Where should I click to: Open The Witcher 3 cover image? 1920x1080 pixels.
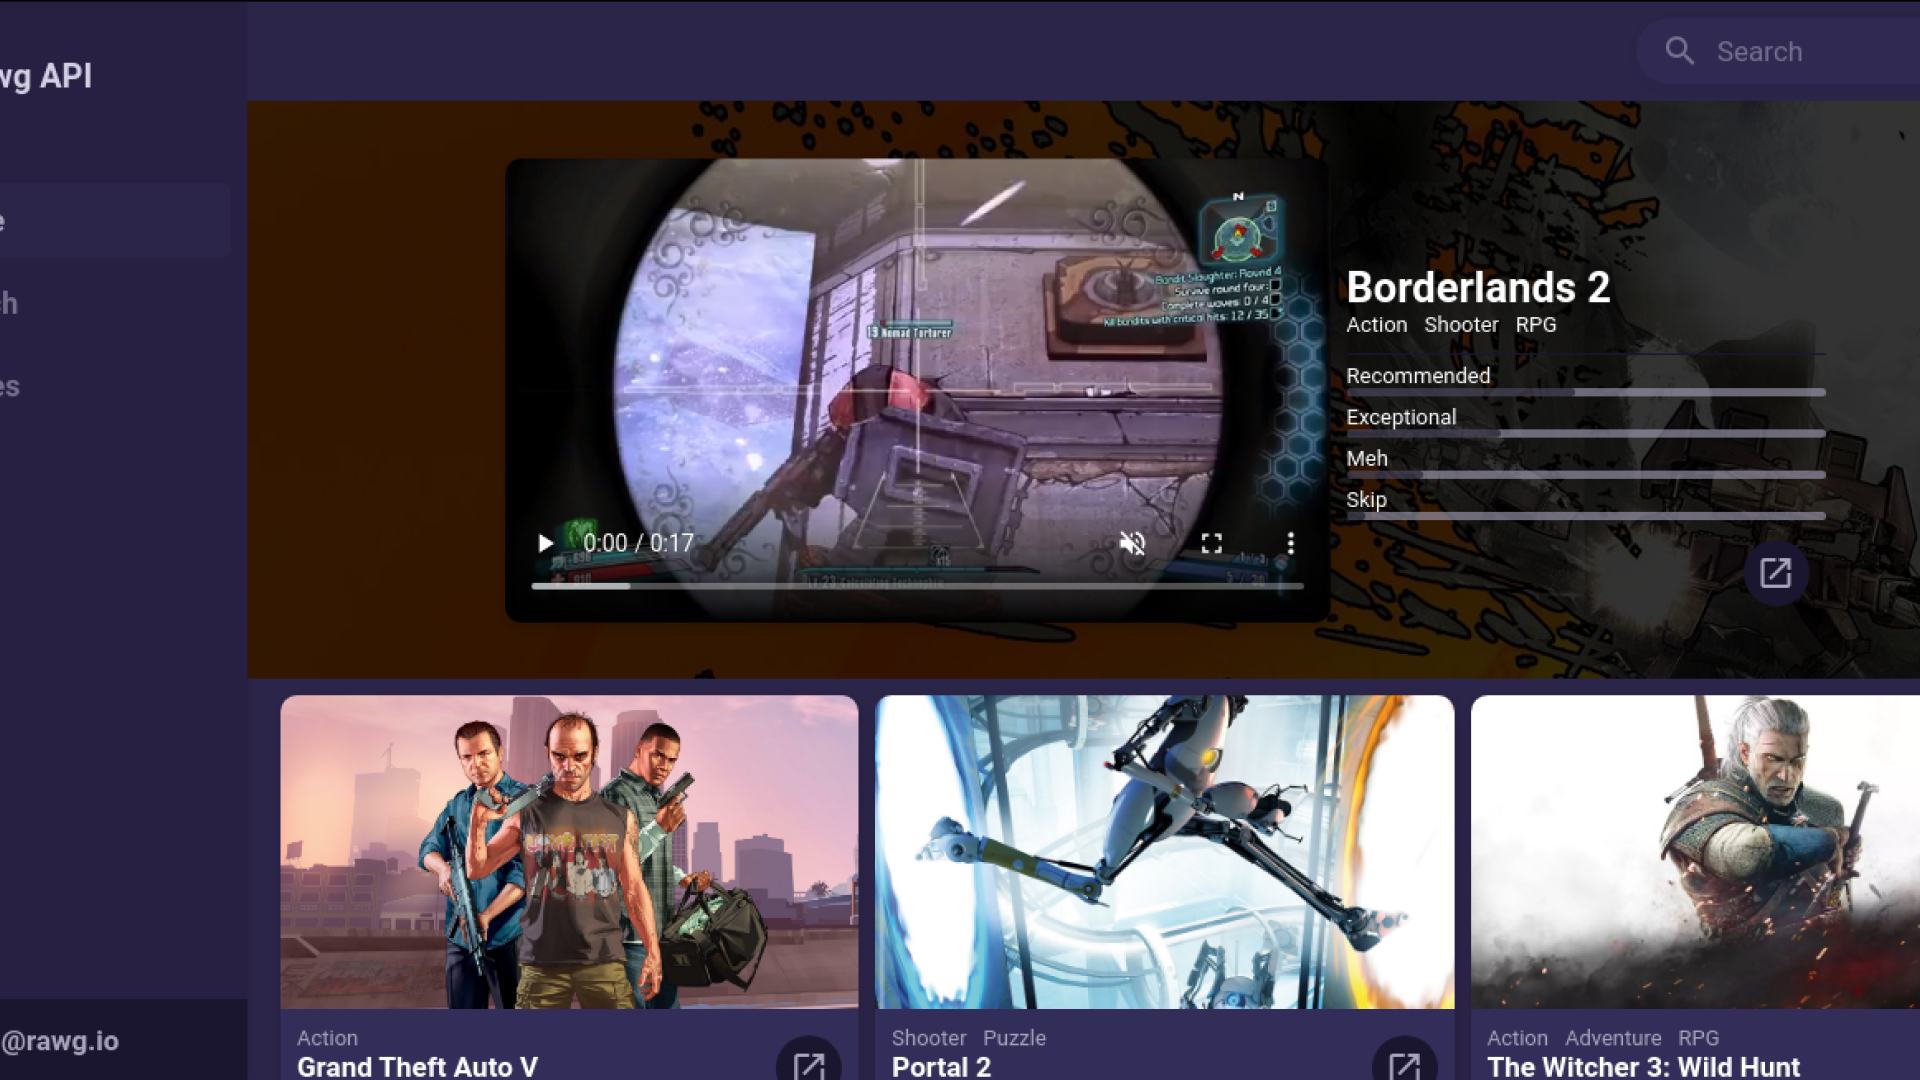[1695, 852]
